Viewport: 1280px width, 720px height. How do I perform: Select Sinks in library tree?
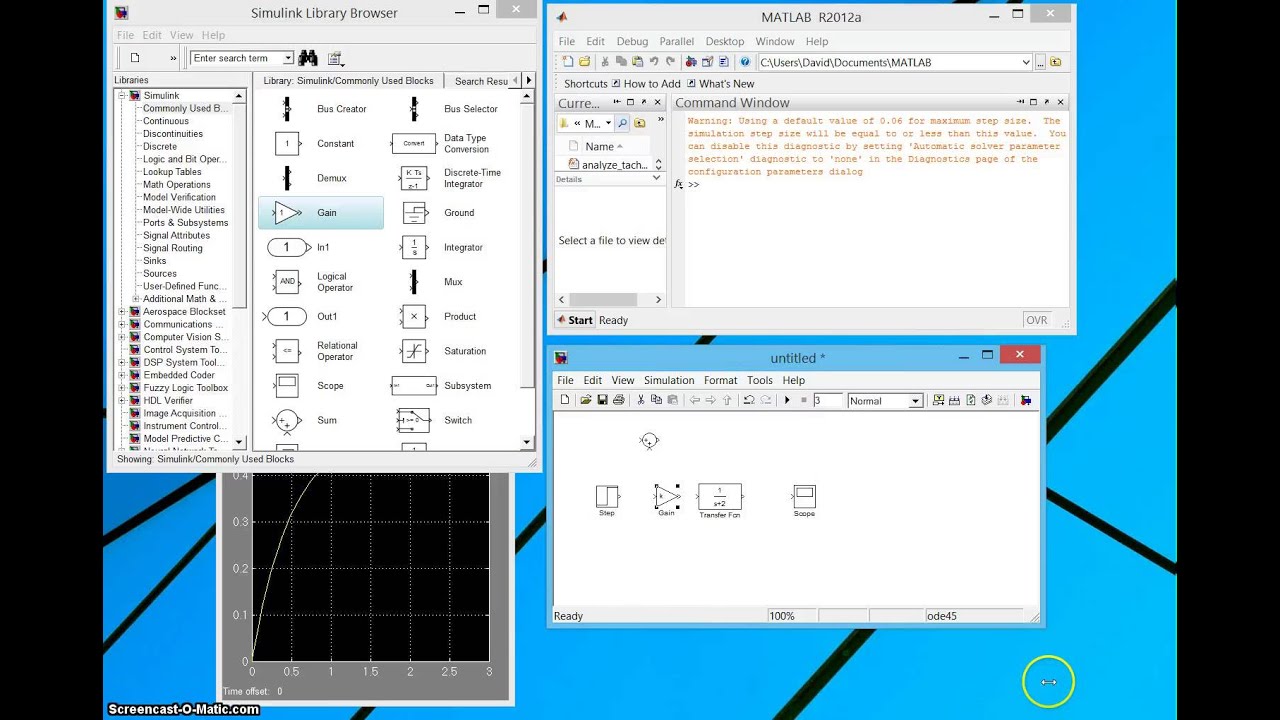coord(154,261)
